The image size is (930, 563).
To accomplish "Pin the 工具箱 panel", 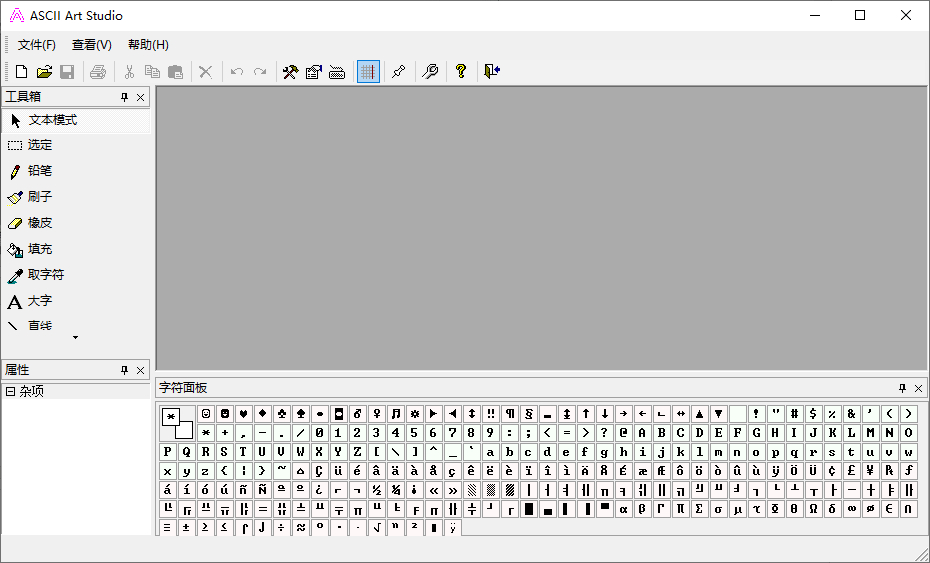I will 124,97.
